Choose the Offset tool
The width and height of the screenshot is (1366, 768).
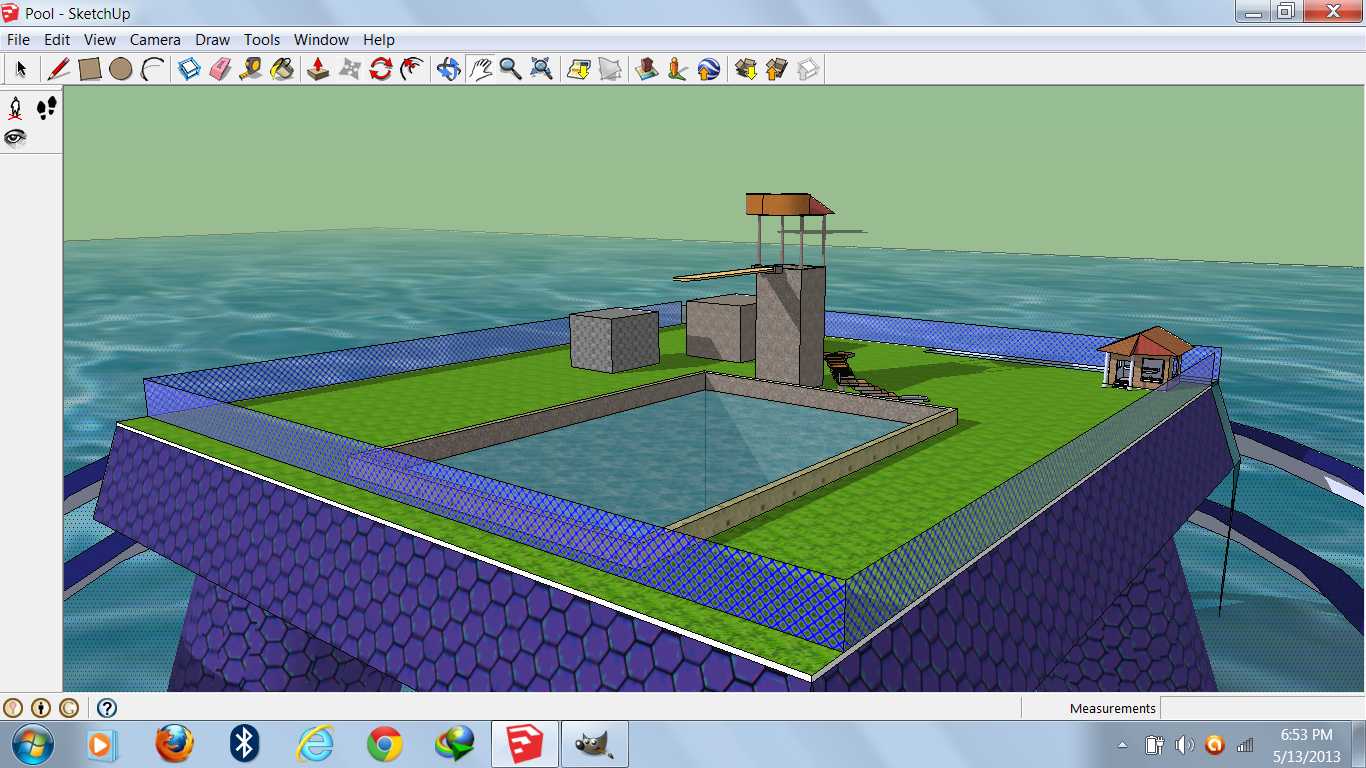tap(411, 69)
